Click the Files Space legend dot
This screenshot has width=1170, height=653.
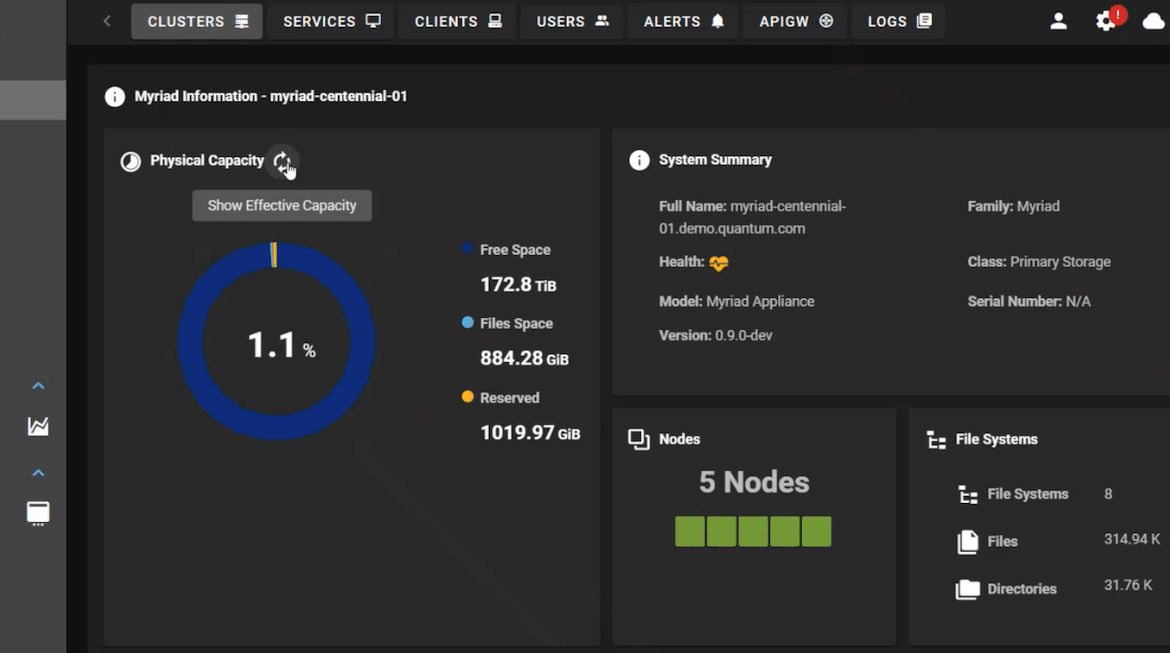[x=467, y=322]
